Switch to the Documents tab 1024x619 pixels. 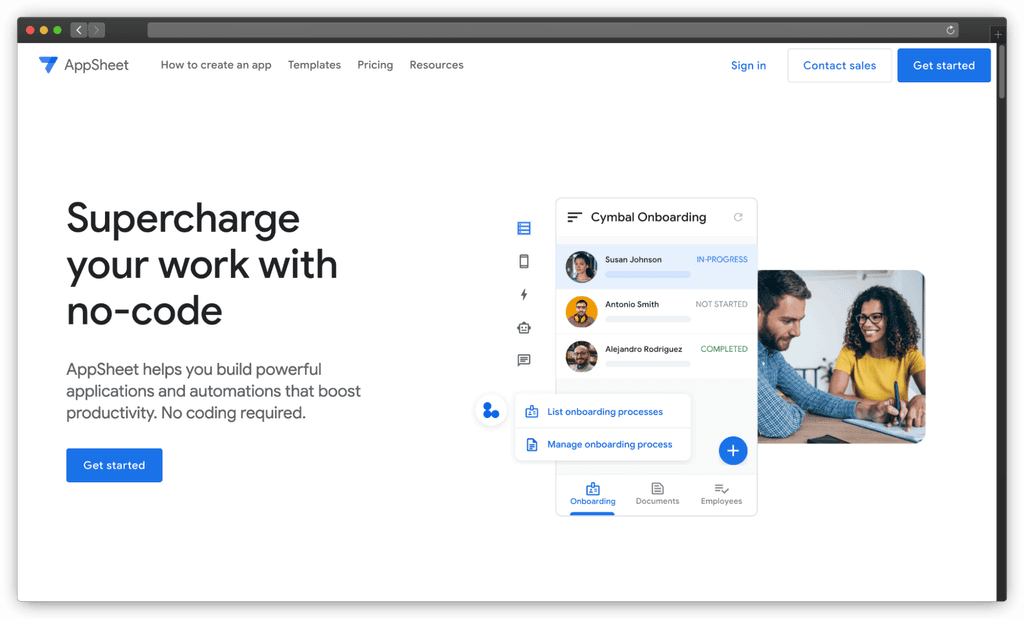point(657,494)
